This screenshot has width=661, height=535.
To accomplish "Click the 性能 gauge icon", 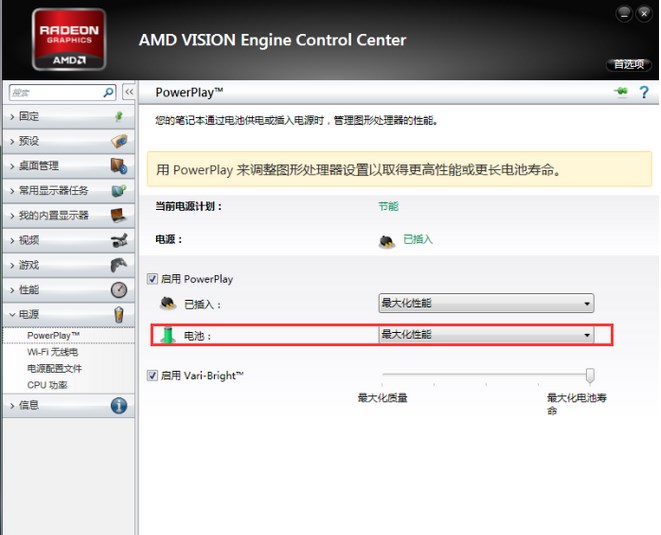I will point(119,290).
